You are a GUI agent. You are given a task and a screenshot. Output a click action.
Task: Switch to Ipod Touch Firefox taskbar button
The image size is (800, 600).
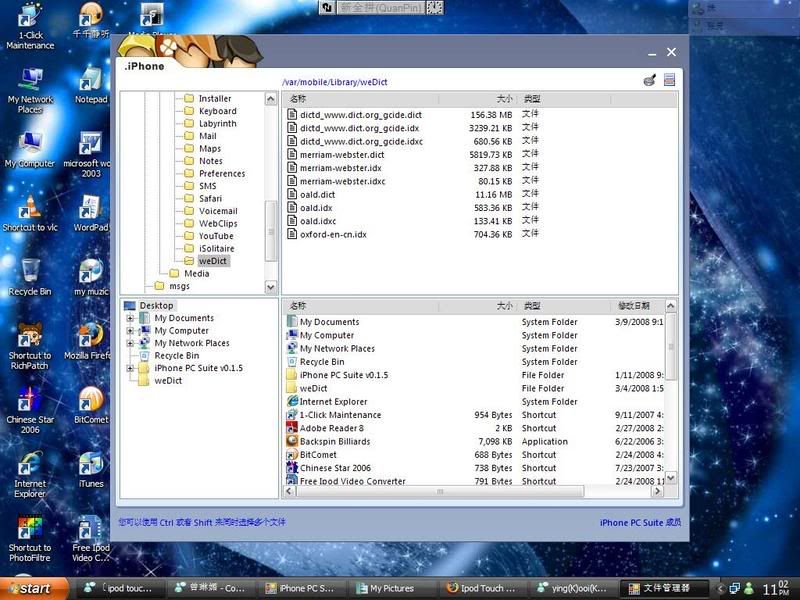pyautogui.click(x=483, y=588)
